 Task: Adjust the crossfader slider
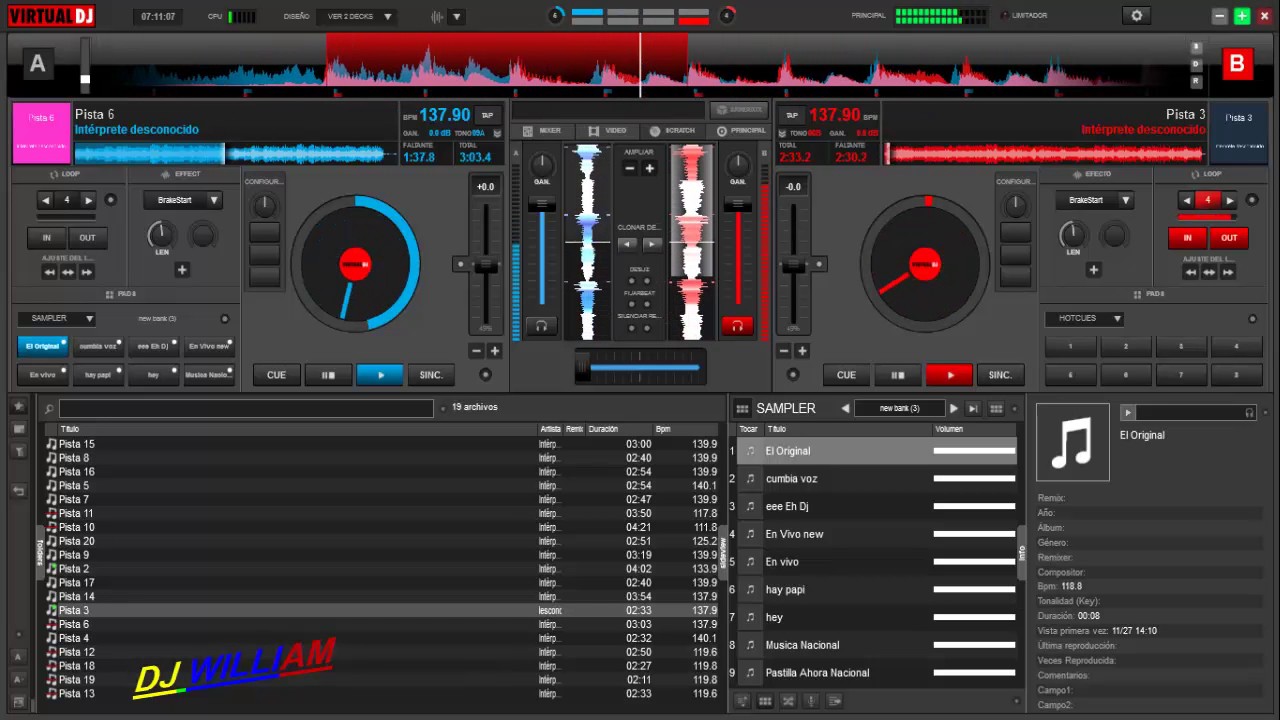tap(582, 367)
